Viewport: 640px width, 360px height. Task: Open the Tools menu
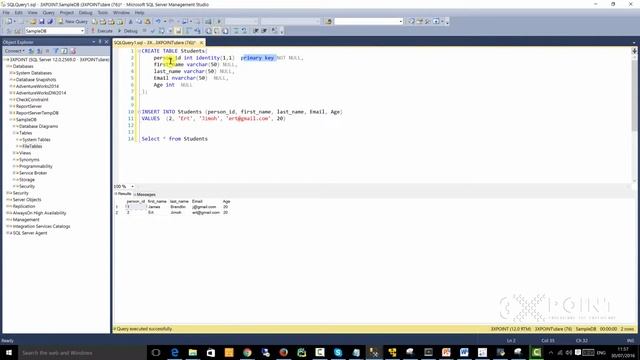coord(103,13)
